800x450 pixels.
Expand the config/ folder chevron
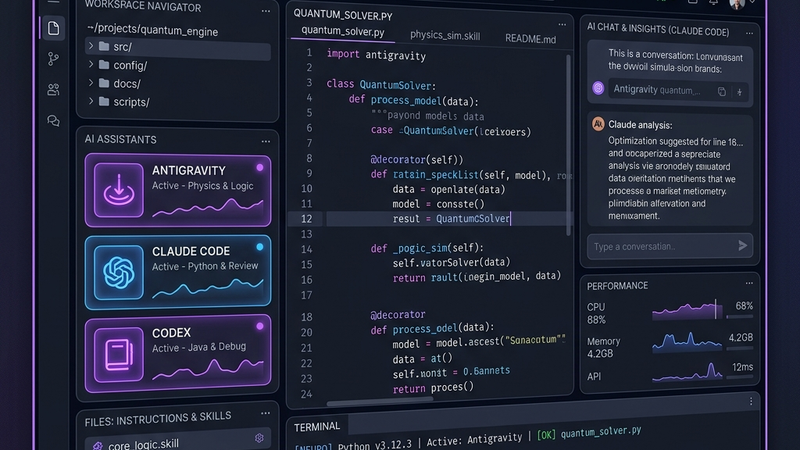[91, 64]
